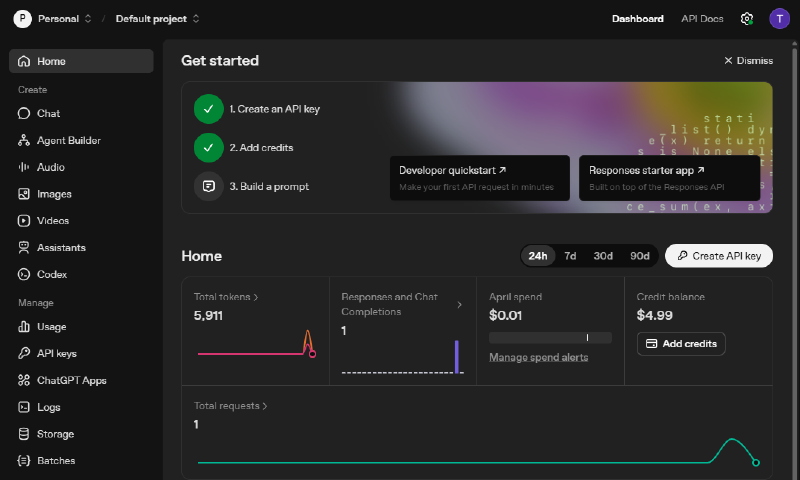800x480 pixels.
Task: Open Manage spend alerts link
Action: click(x=538, y=357)
